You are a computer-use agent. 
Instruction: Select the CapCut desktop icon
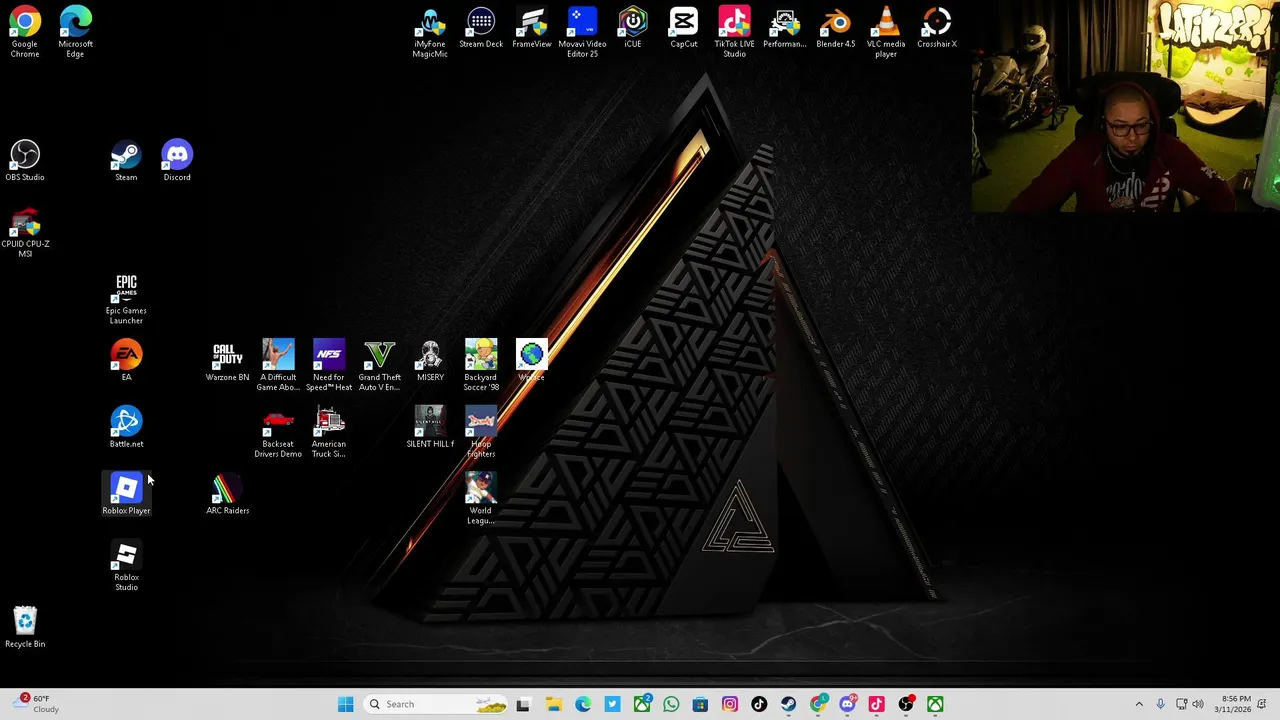(684, 27)
